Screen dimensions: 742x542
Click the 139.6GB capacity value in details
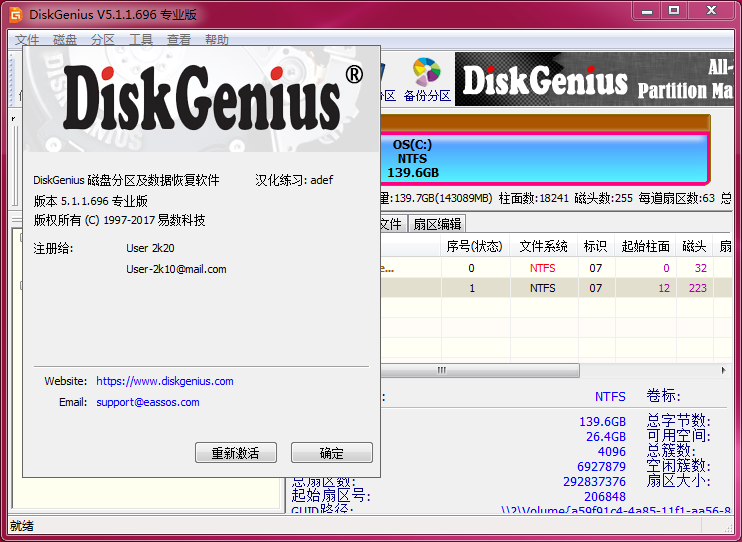coord(602,421)
